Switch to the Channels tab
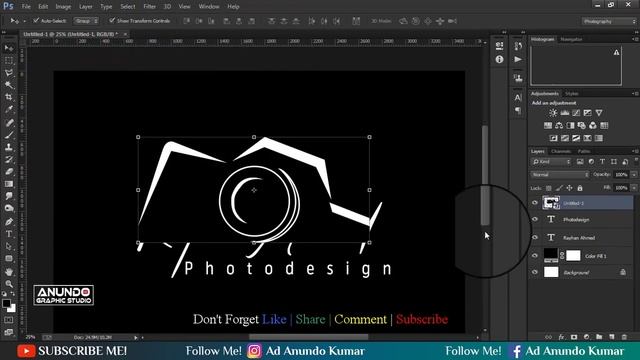The height and width of the screenshot is (360, 640). coord(561,151)
